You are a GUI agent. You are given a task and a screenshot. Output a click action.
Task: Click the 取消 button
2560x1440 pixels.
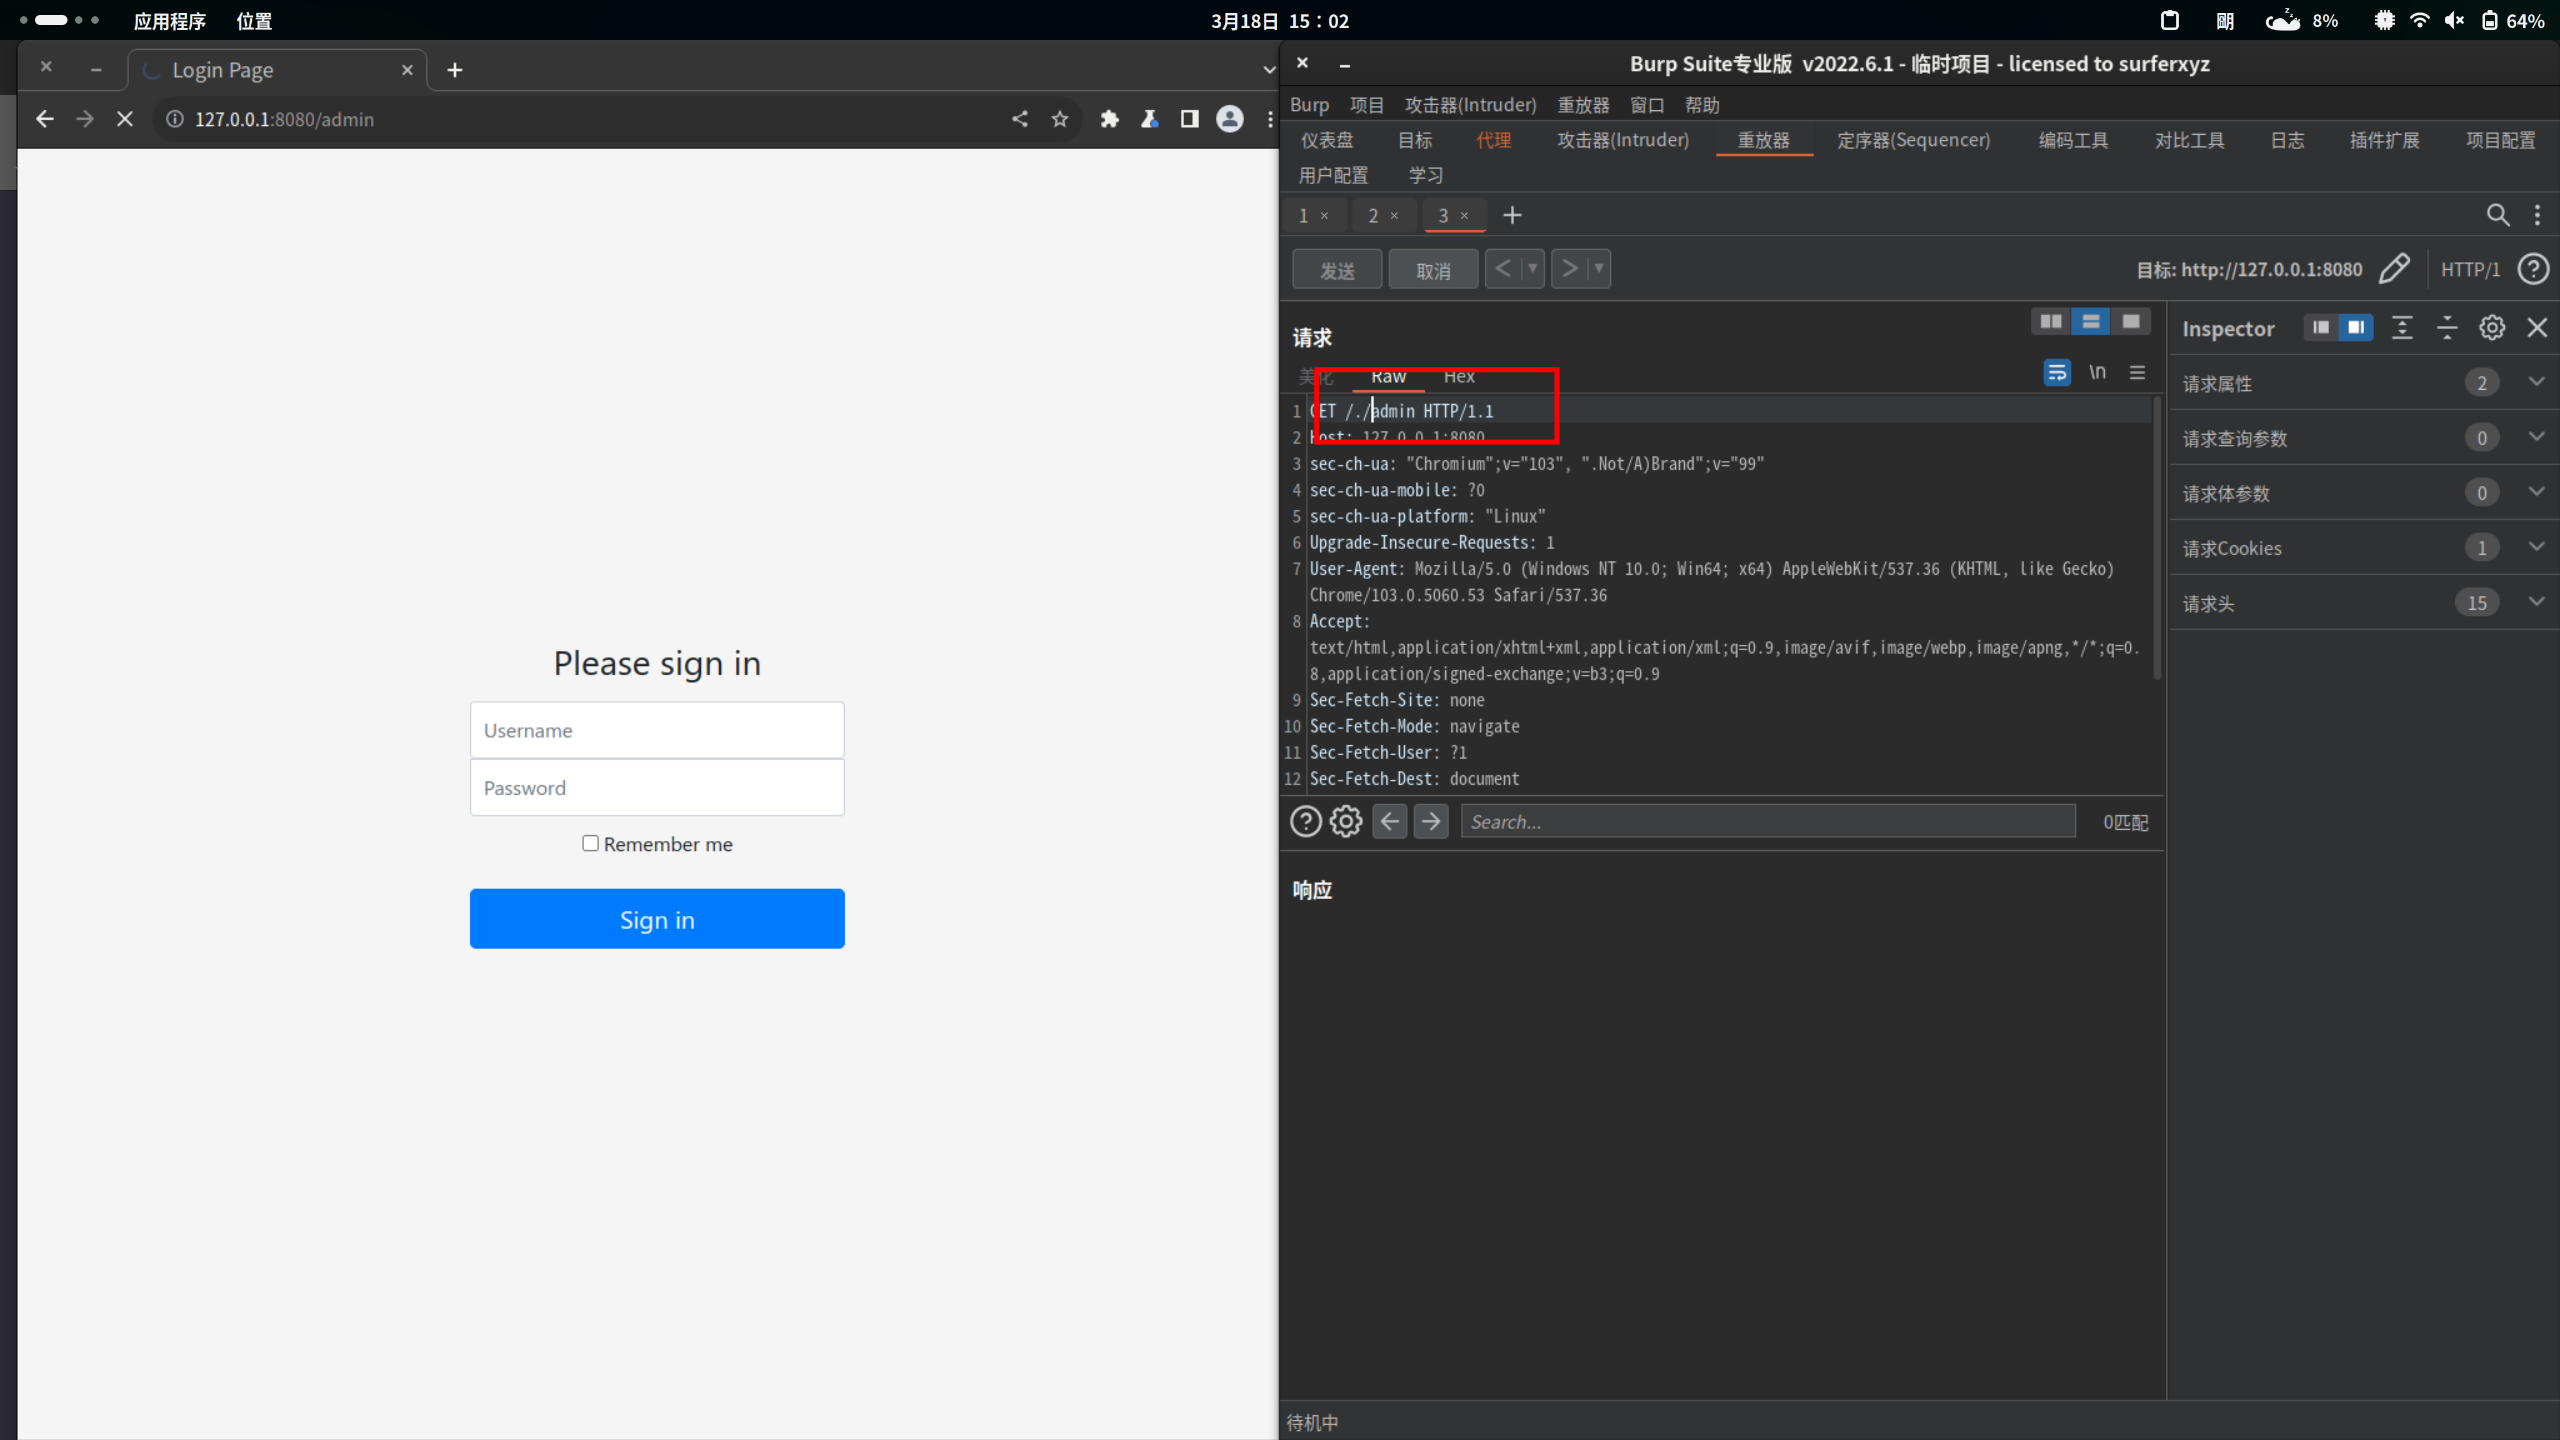(1433, 269)
